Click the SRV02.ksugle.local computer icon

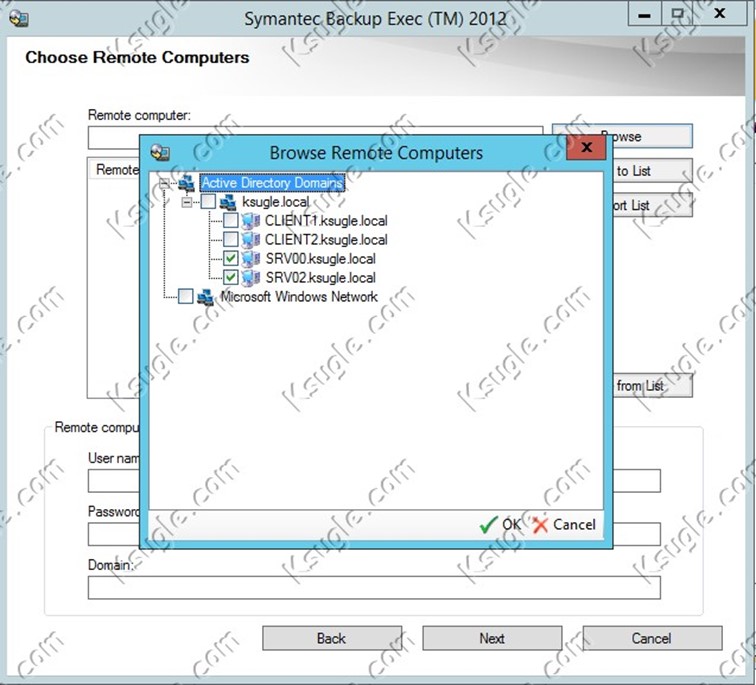[x=251, y=278]
